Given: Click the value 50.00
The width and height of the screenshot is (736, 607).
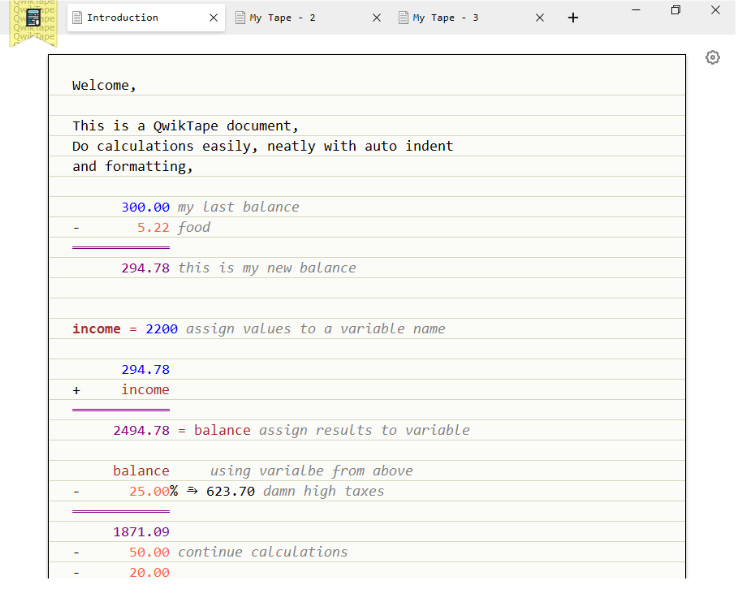Looking at the screenshot, I should click(x=149, y=553).
